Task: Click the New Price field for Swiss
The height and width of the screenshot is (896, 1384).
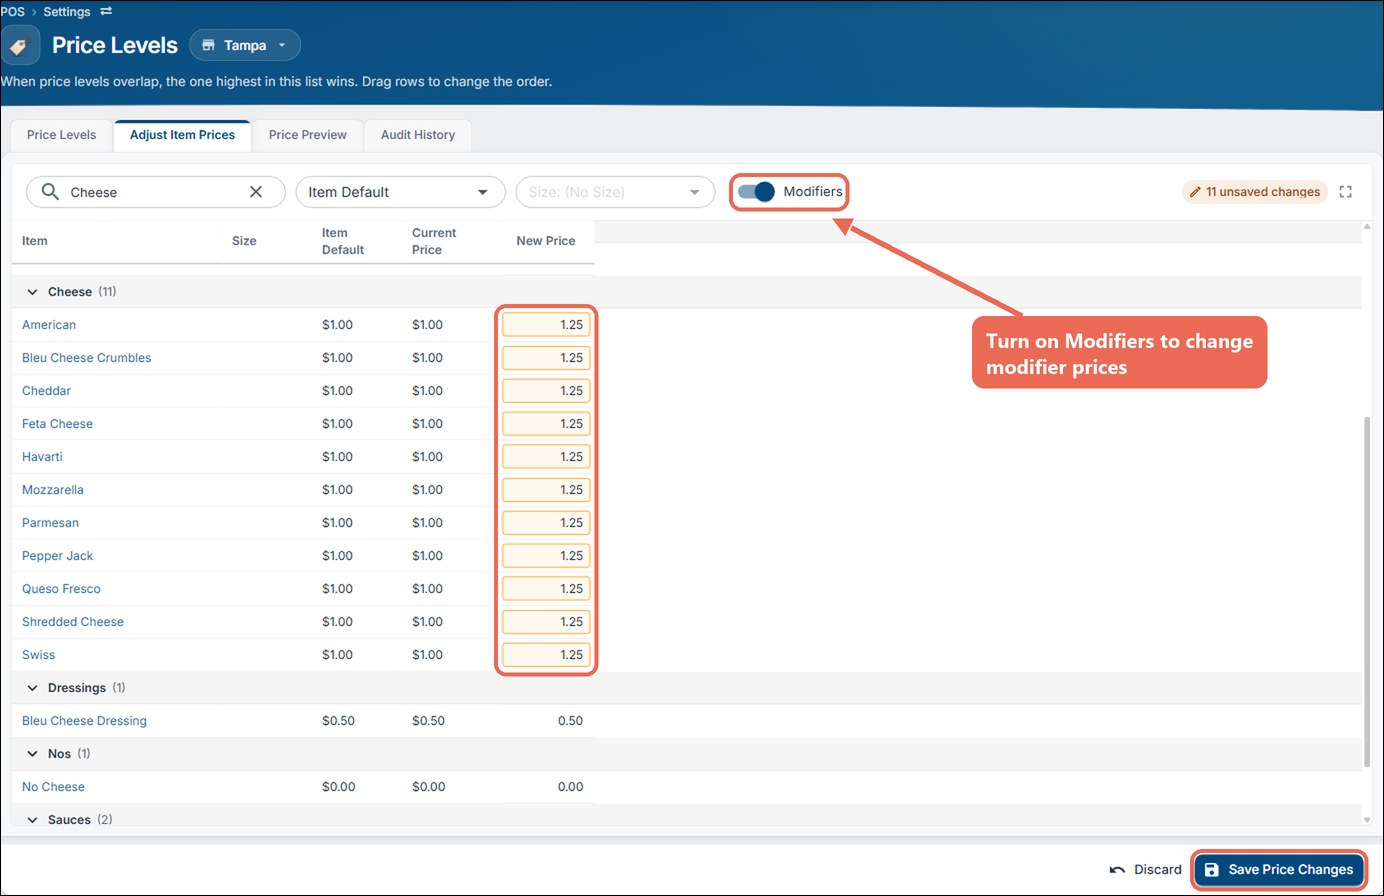Action: coord(546,655)
